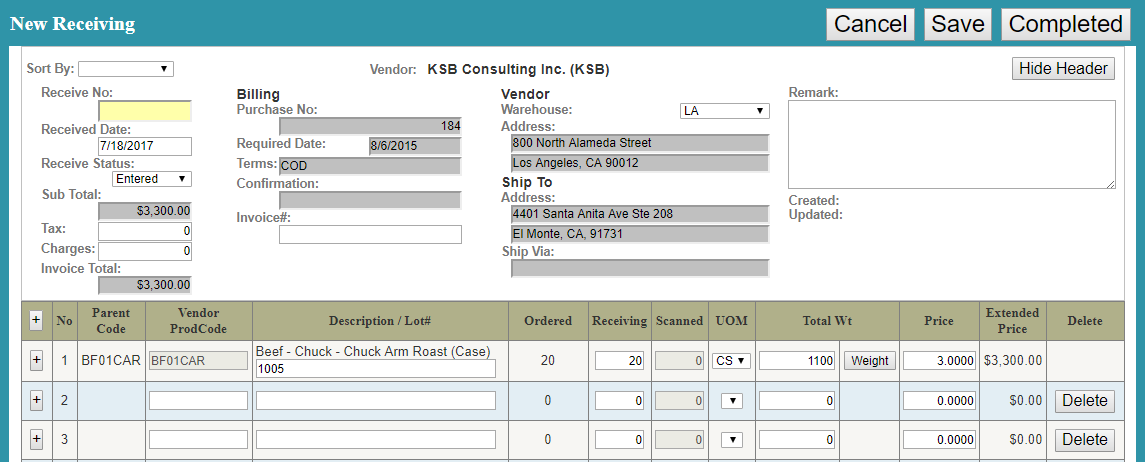This screenshot has width=1147, height=462.
Task: Edit the Total Wt field showing 1100
Action: [797, 360]
